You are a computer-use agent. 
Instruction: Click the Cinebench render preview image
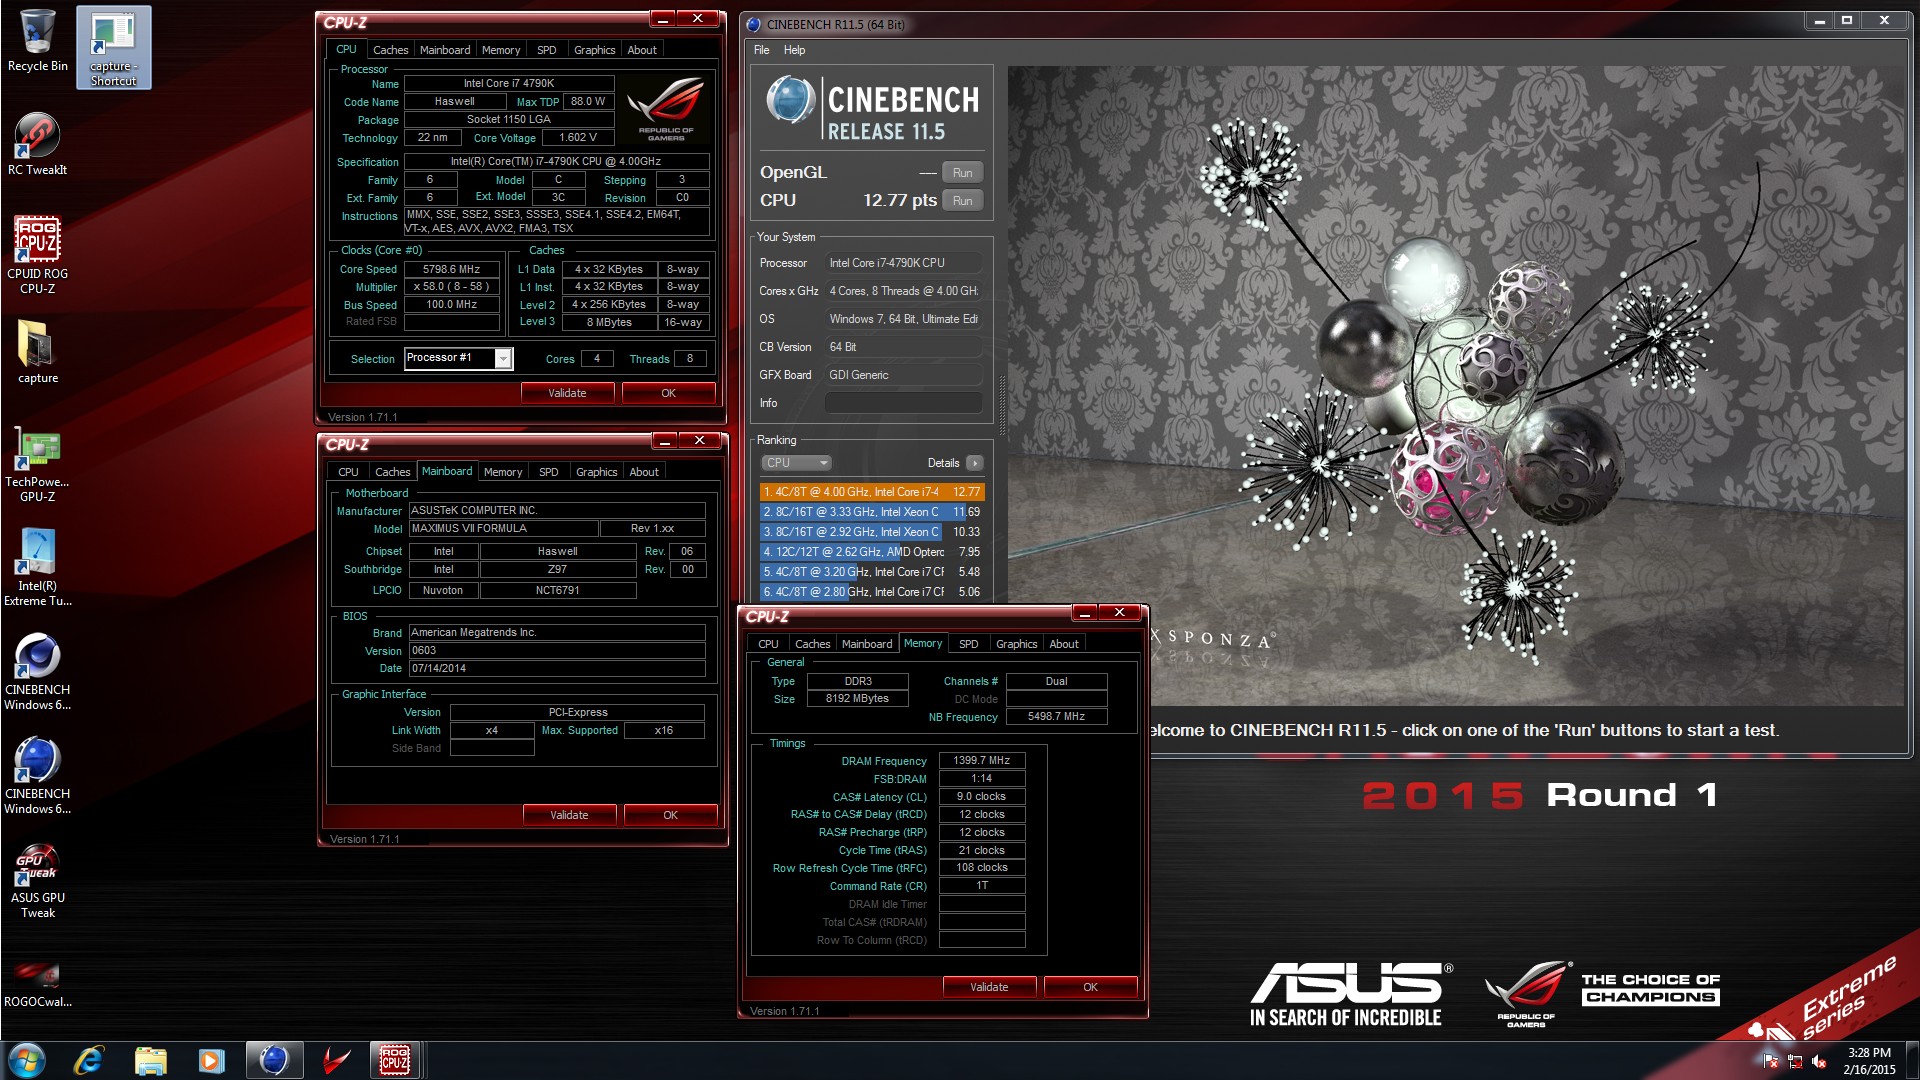(x=1456, y=386)
